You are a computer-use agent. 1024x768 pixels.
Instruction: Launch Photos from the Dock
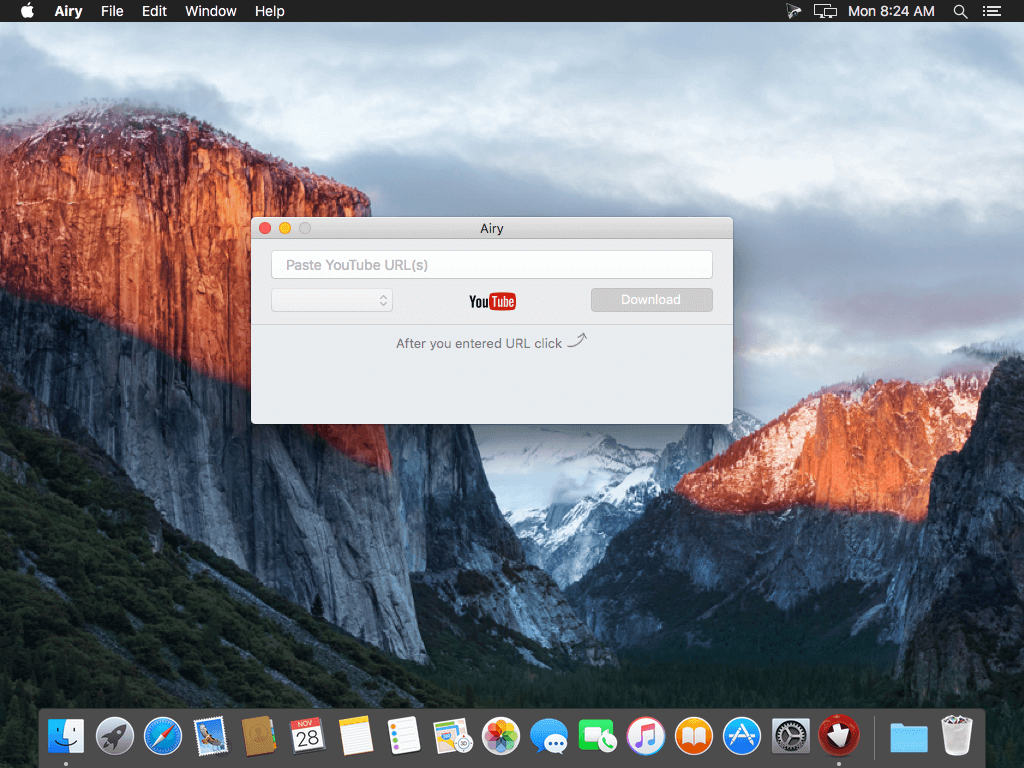tap(501, 737)
